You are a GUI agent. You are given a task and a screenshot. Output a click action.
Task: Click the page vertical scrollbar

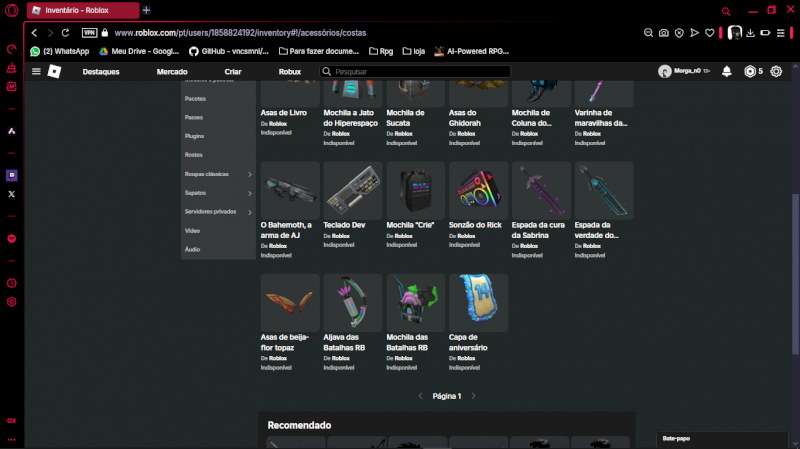(x=795, y=274)
